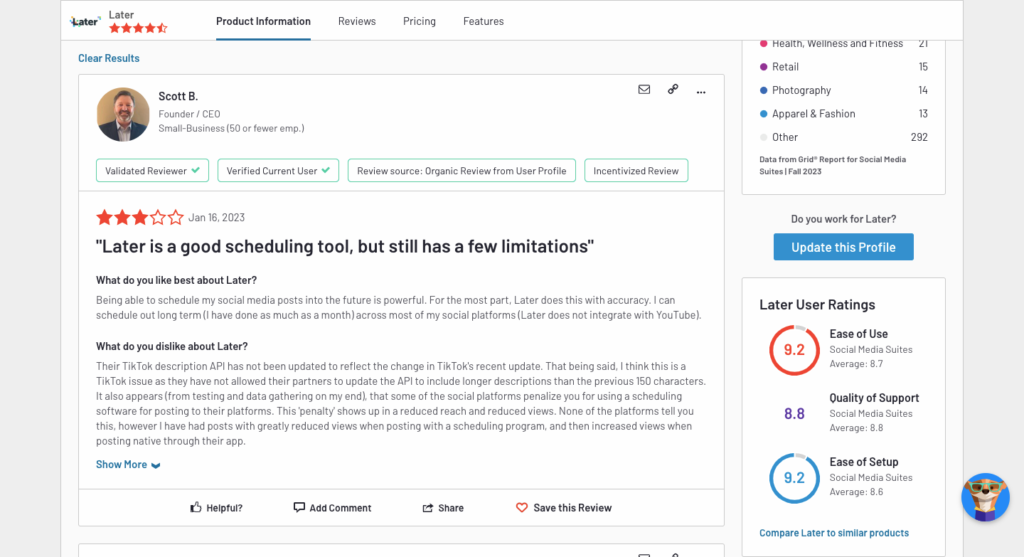Click the Add Comment speech bubble icon
Viewport: 1024px width, 557px height.
(x=299, y=507)
